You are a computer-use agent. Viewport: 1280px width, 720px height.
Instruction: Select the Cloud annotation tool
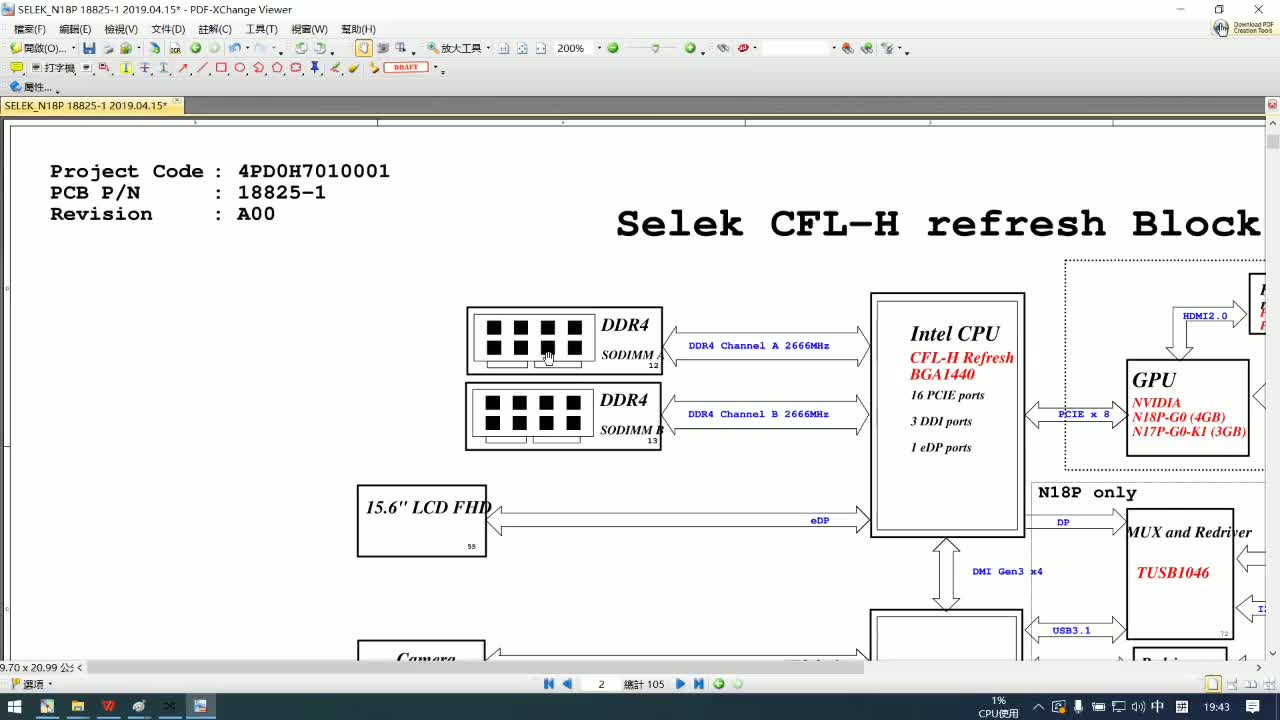[x=296, y=68]
